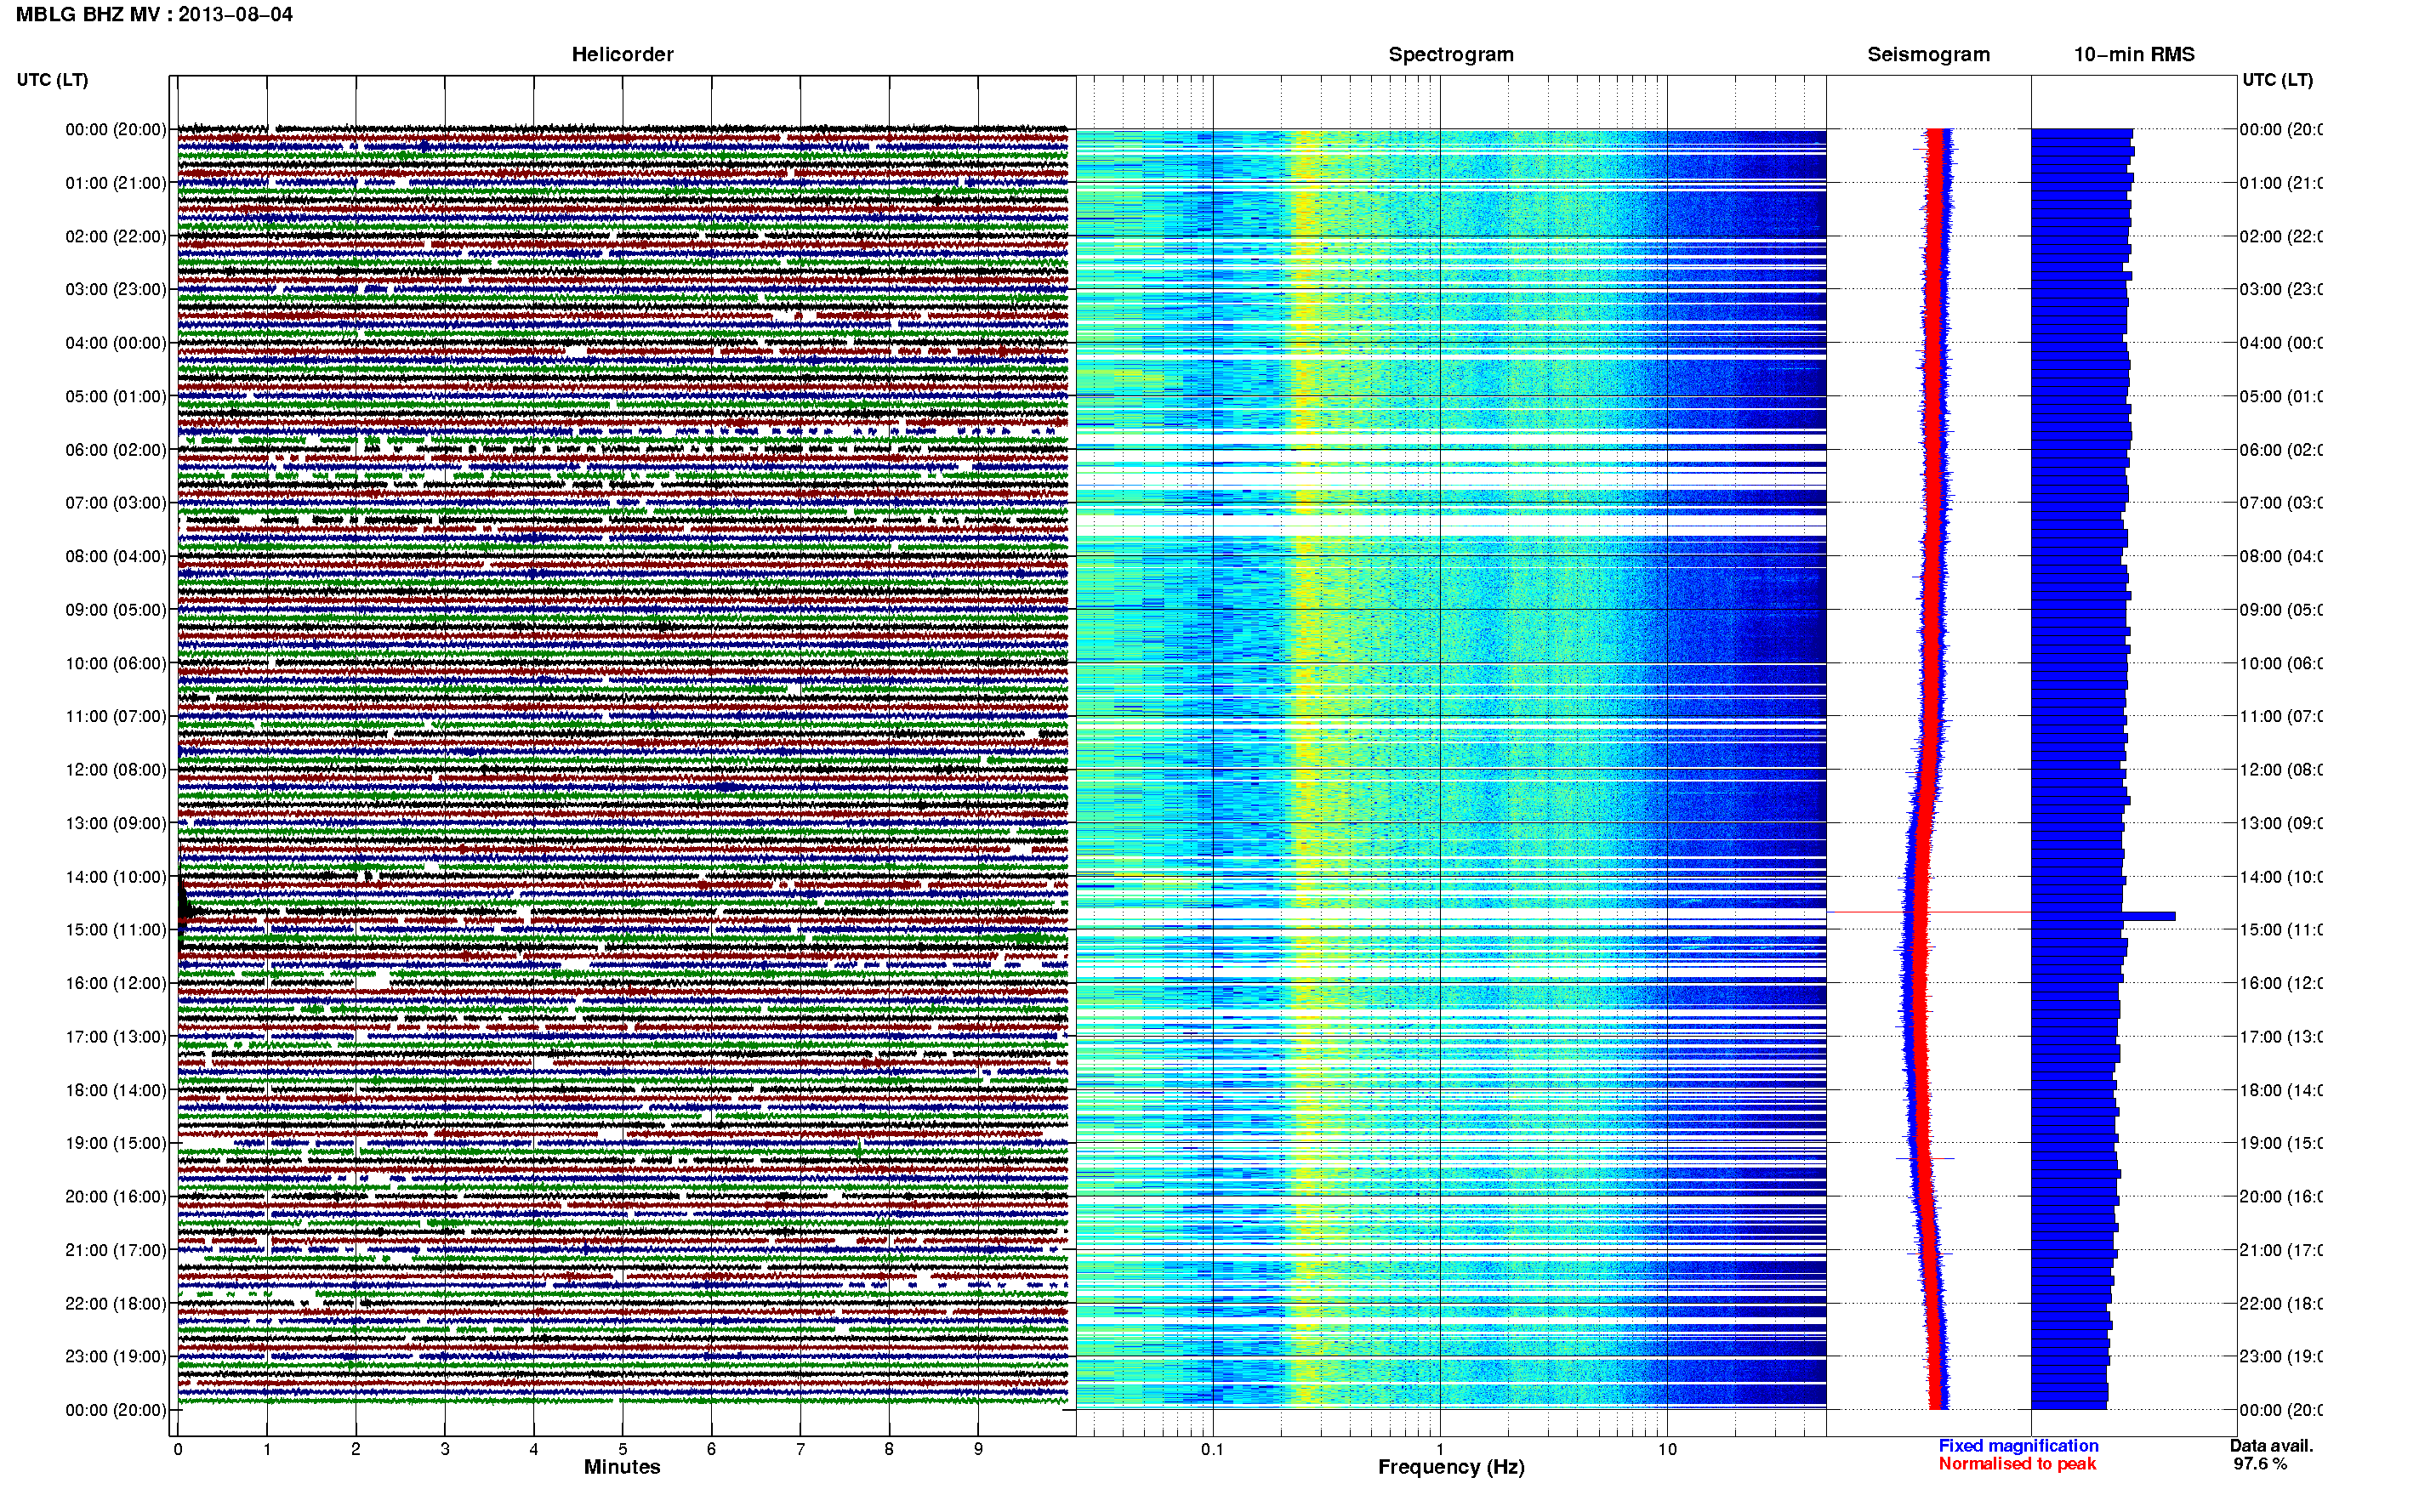Click the left 'UTC (LT)' axis label

pyautogui.click(x=52, y=80)
